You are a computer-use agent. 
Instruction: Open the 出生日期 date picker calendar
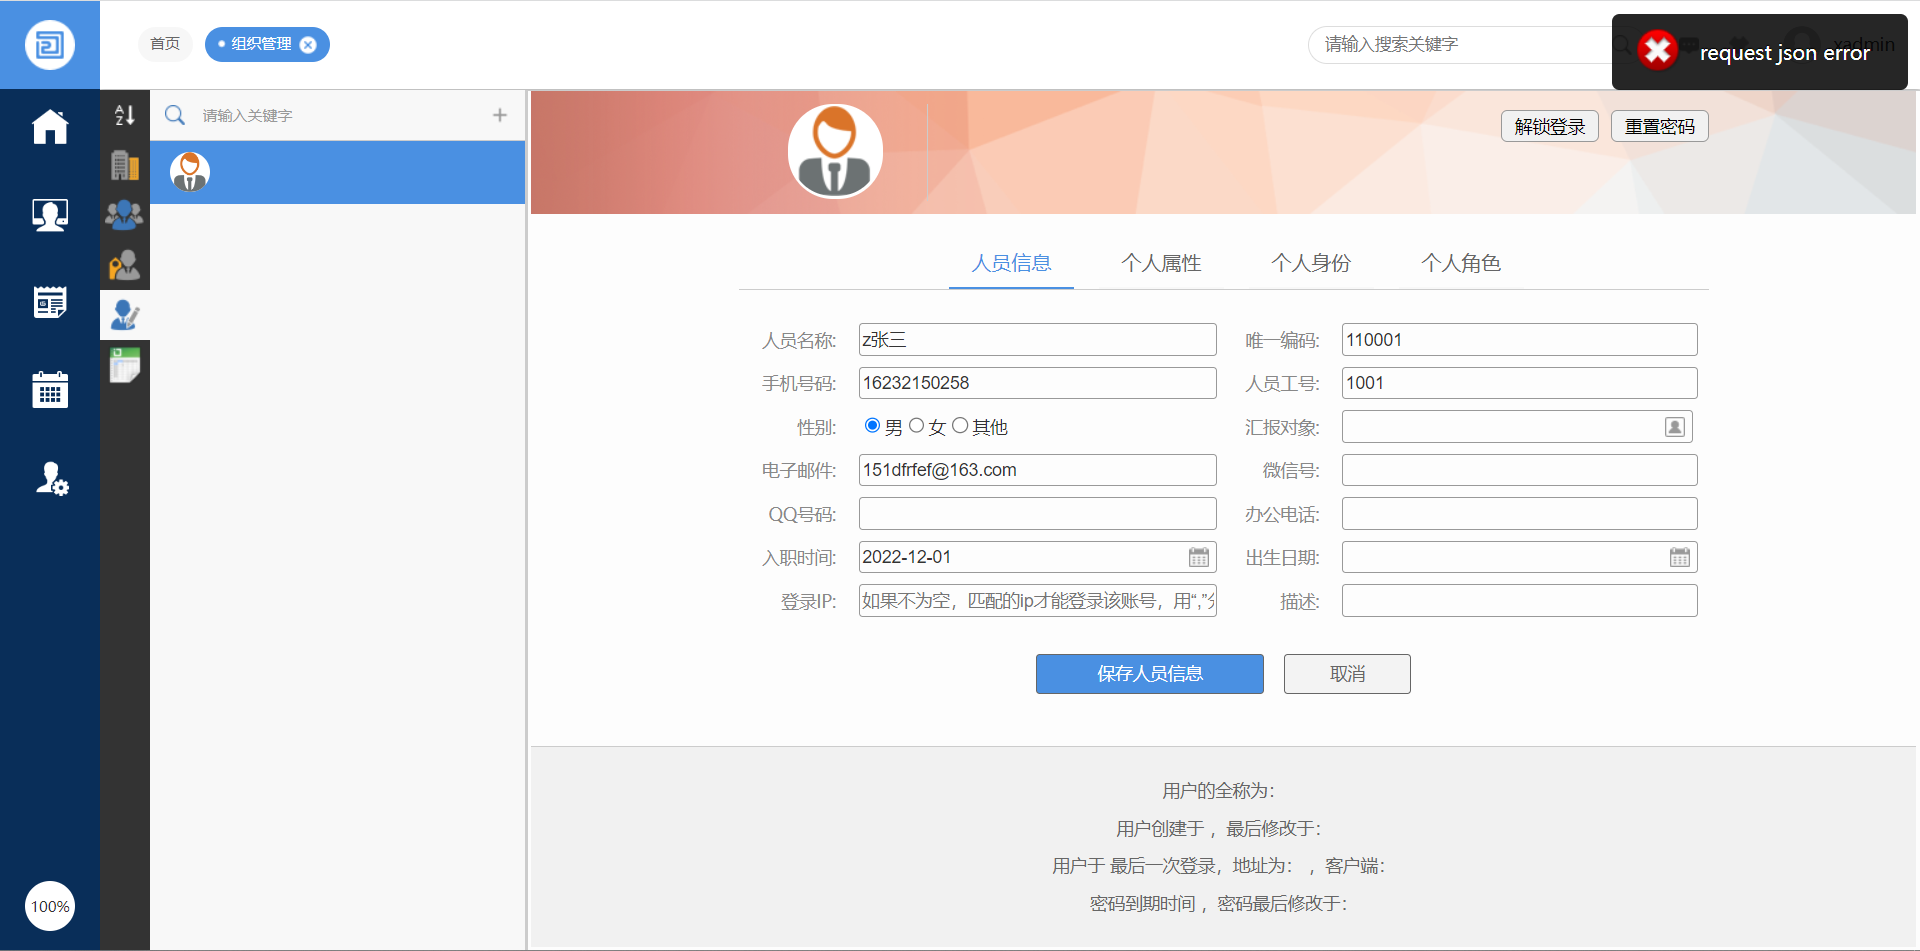1680,557
